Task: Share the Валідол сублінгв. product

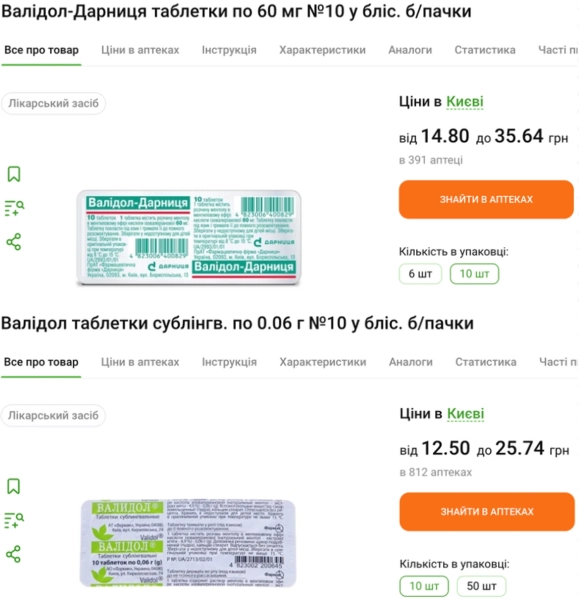Action: (13, 554)
